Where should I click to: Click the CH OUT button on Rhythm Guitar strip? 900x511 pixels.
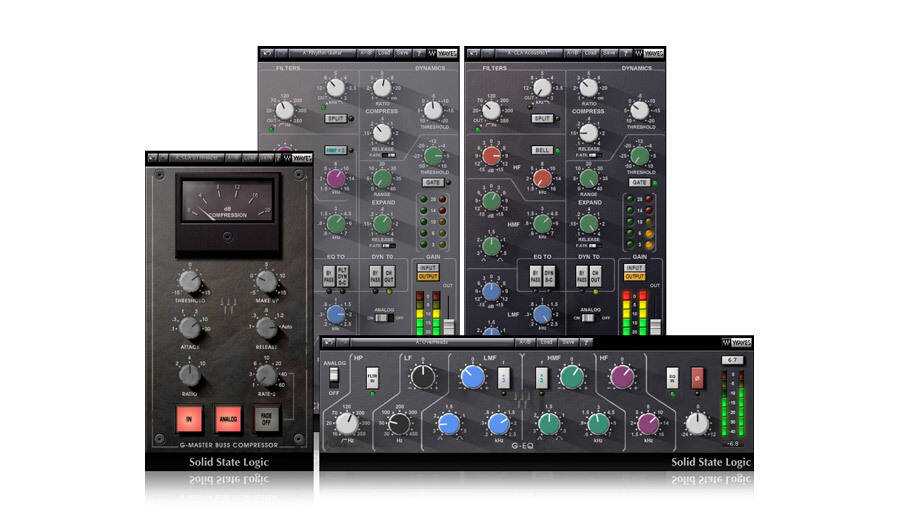(389, 277)
